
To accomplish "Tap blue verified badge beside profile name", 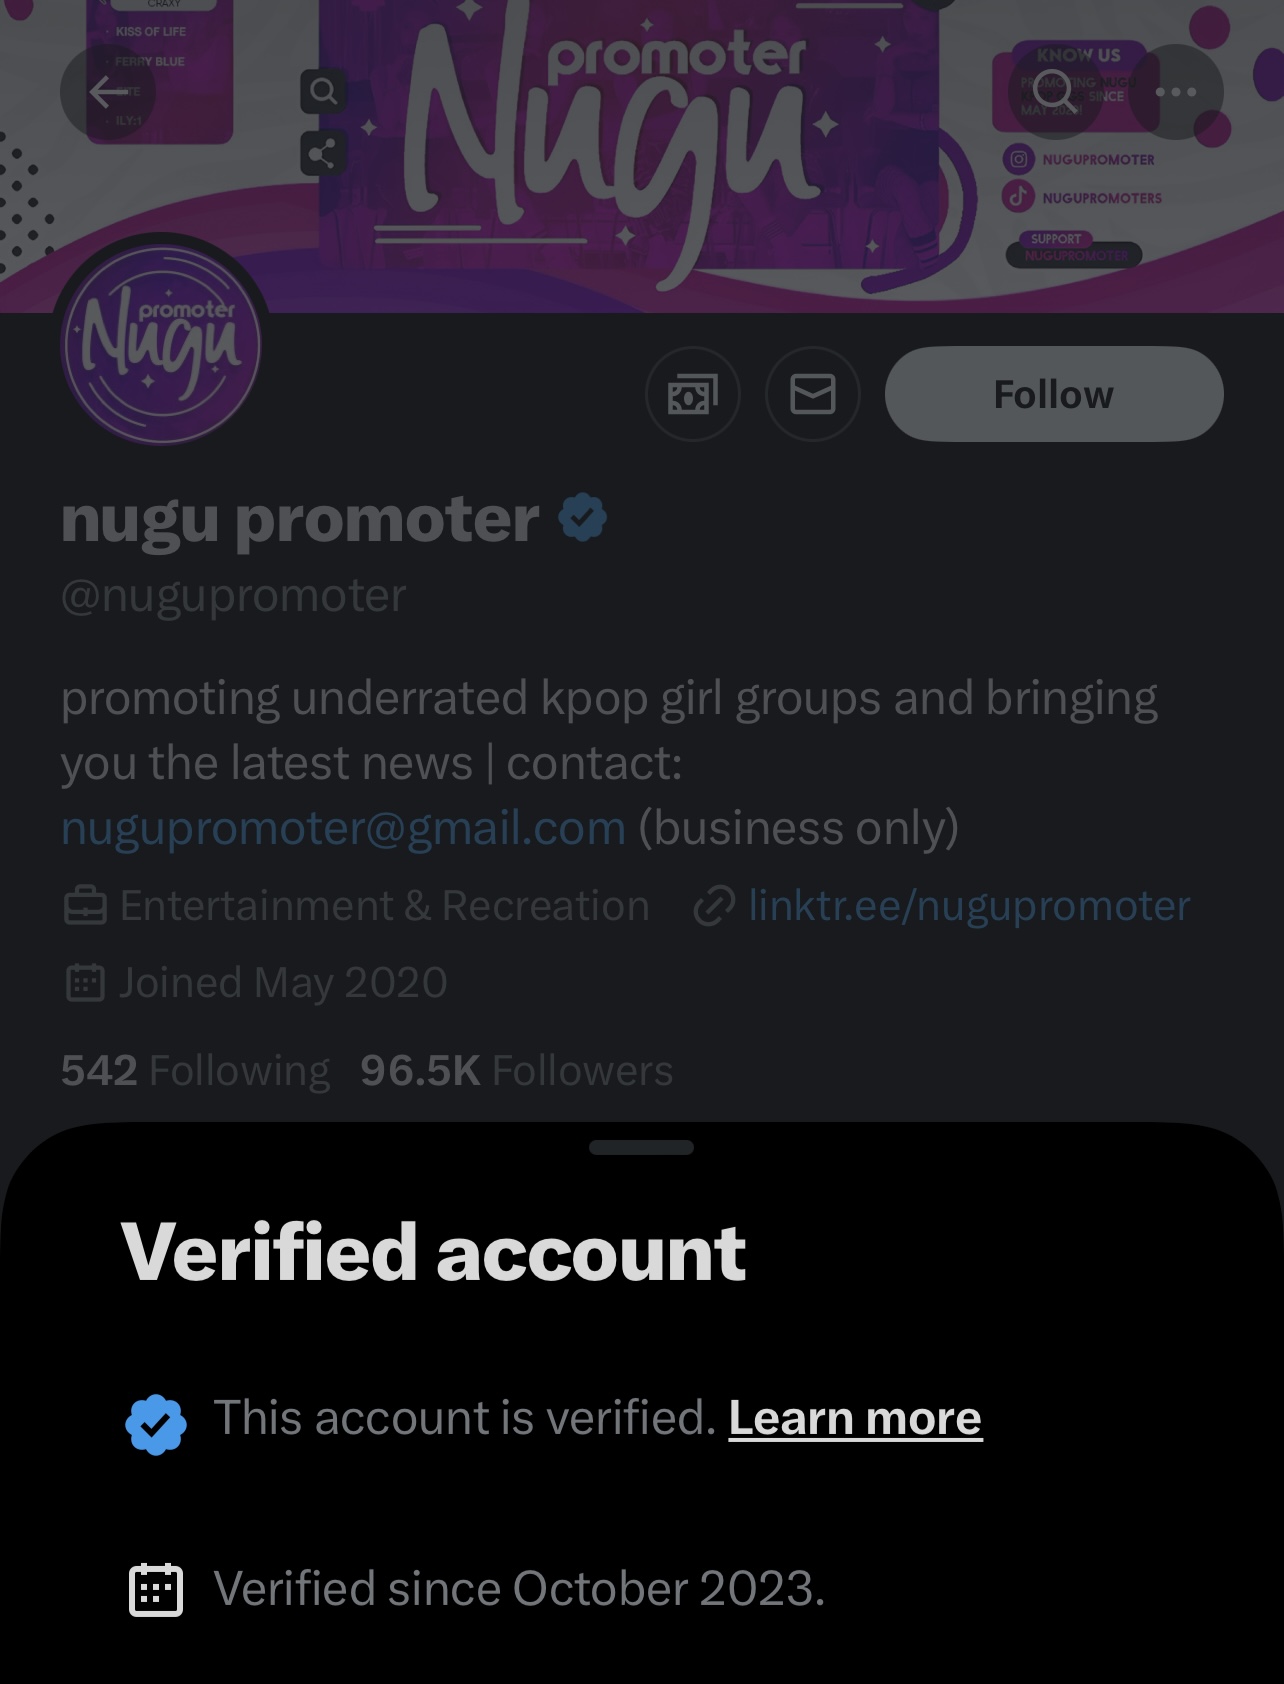I will (582, 518).
